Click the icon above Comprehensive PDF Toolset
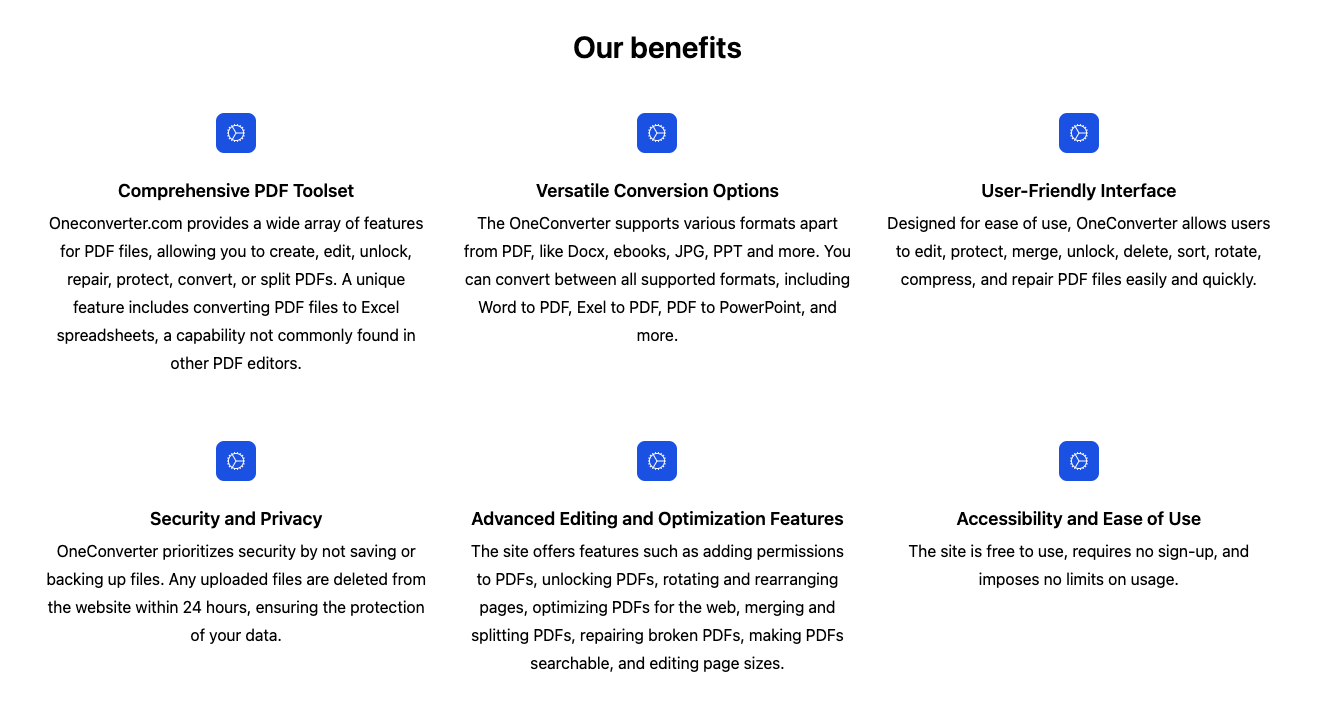The width and height of the screenshot is (1327, 719). click(x=236, y=133)
